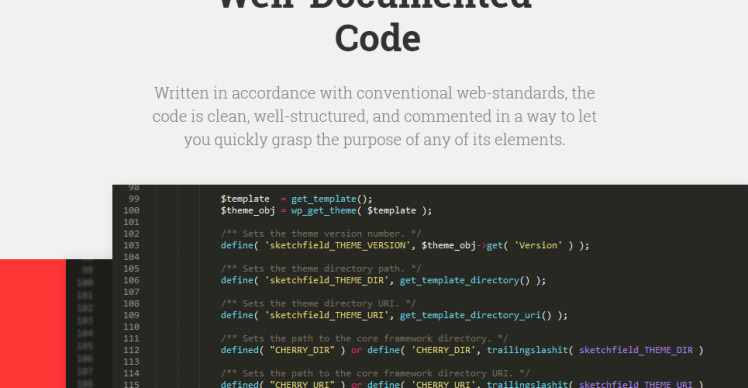Click line number 106 in the gutter
The height and width of the screenshot is (388, 748).
tap(131, 280)
